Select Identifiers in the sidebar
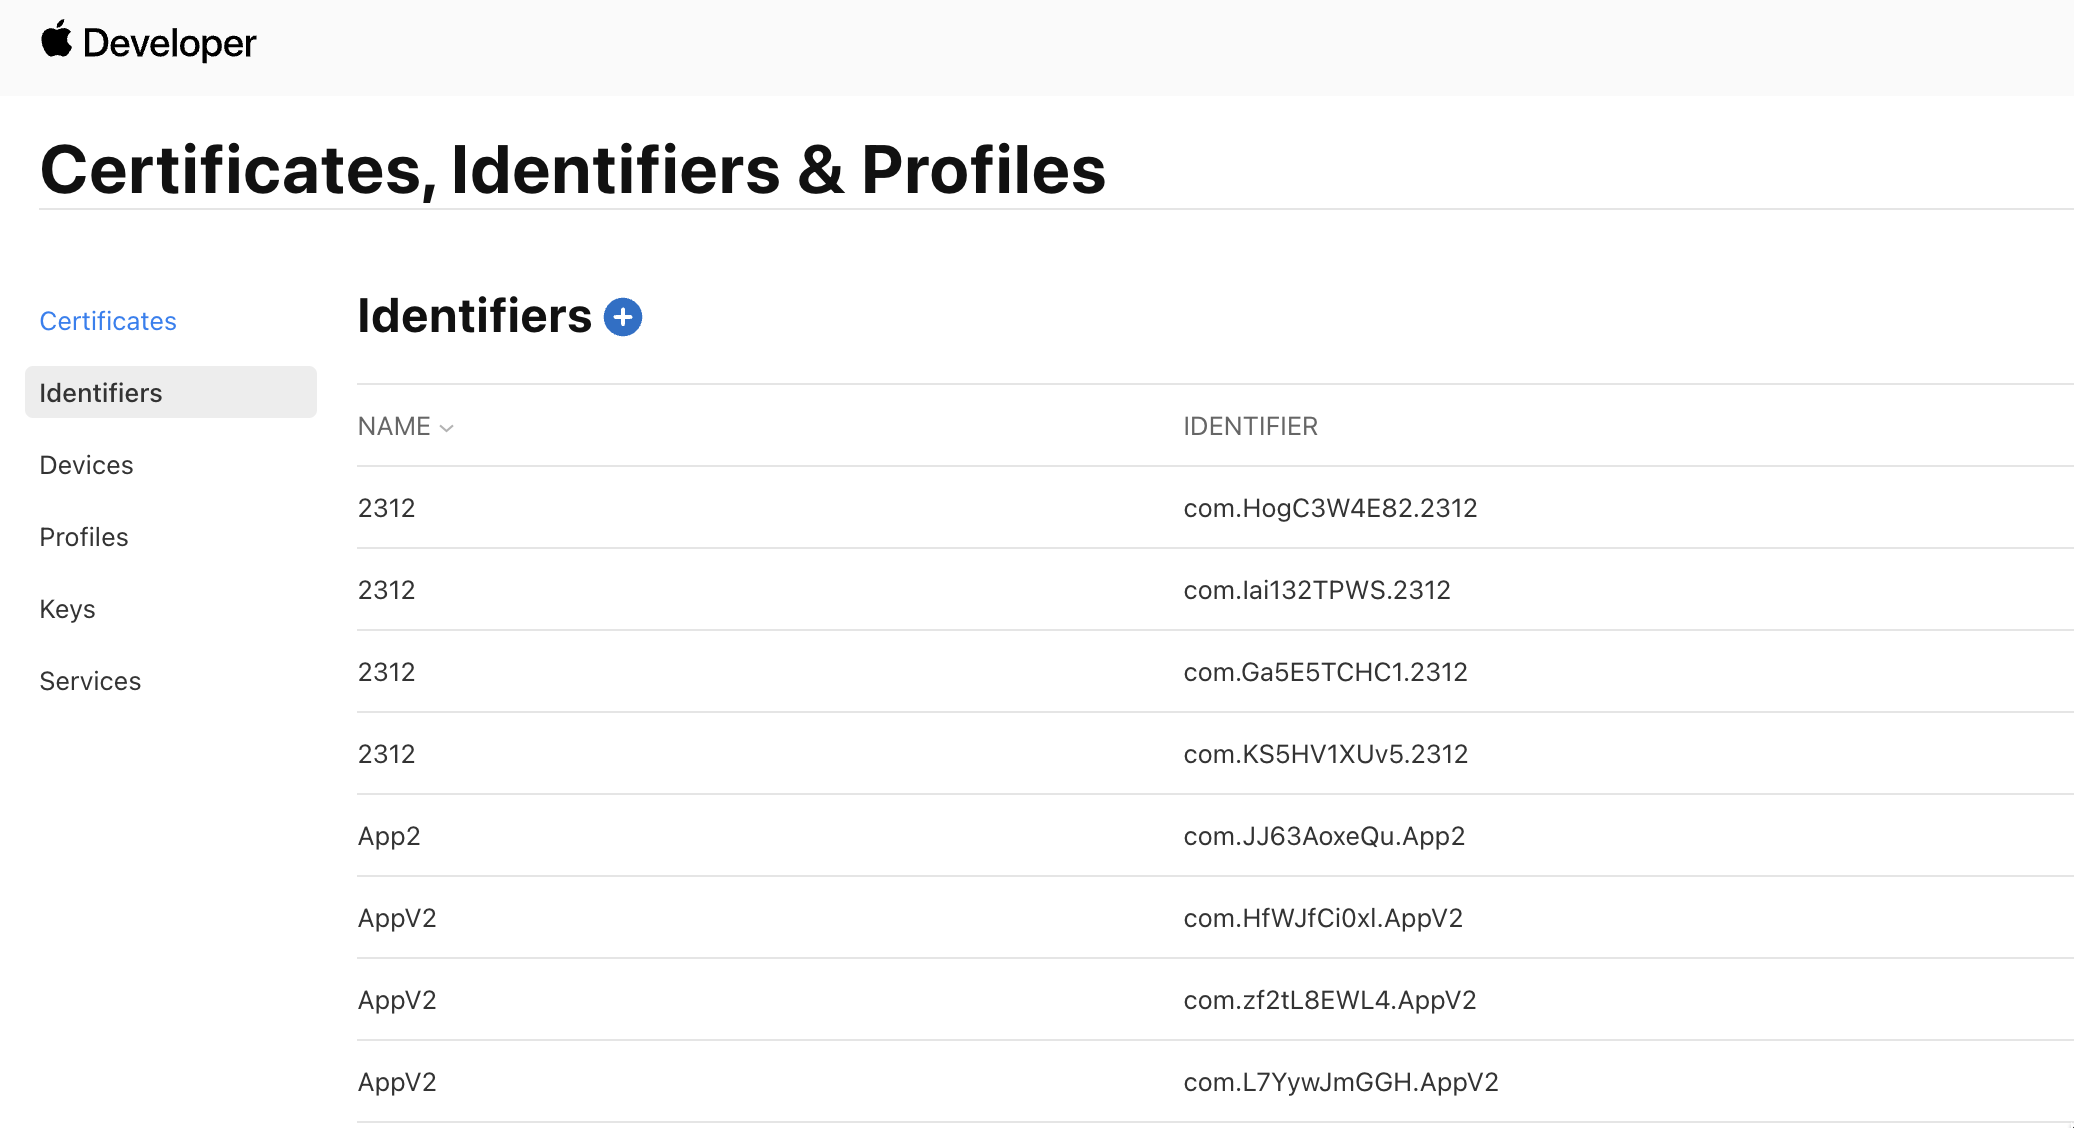Viewport: 2074px width, 1128px height. pyautogui.click(x=171, y=392)
